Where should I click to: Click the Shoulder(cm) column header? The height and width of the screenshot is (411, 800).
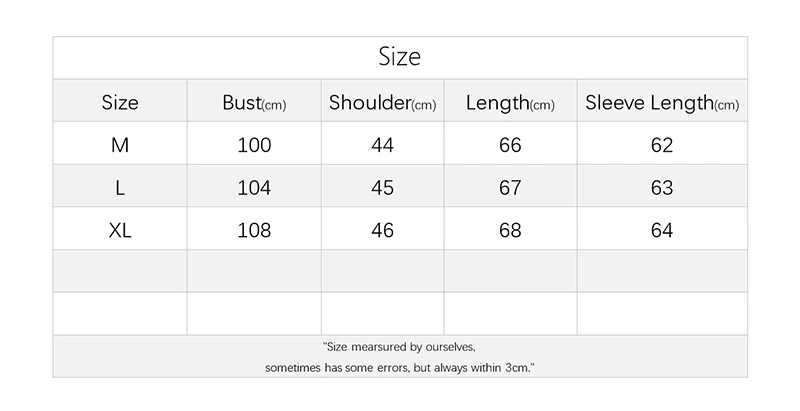tap(382, 102)
